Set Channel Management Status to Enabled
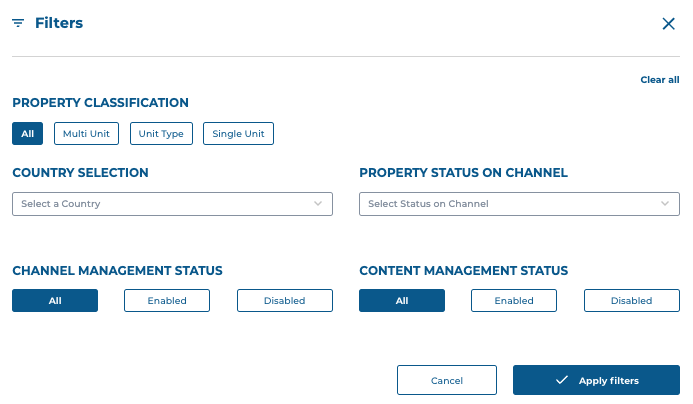Screen dimensions: 693x404 pyautogui.click(x=167, y=301)
